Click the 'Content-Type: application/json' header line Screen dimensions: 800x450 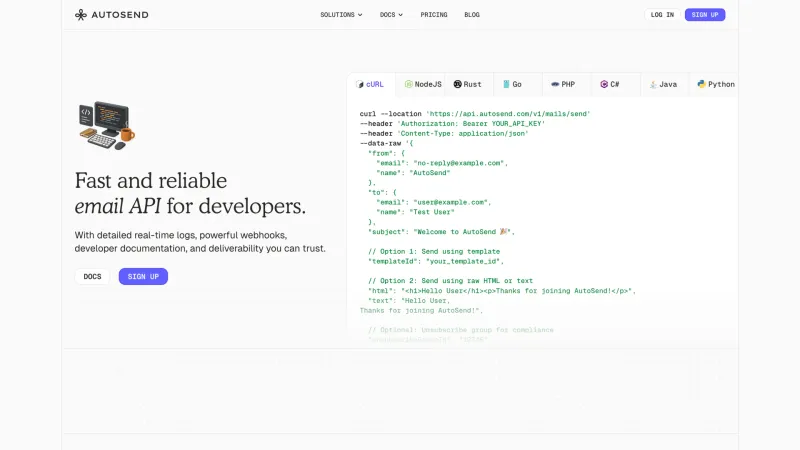[444, 134]
